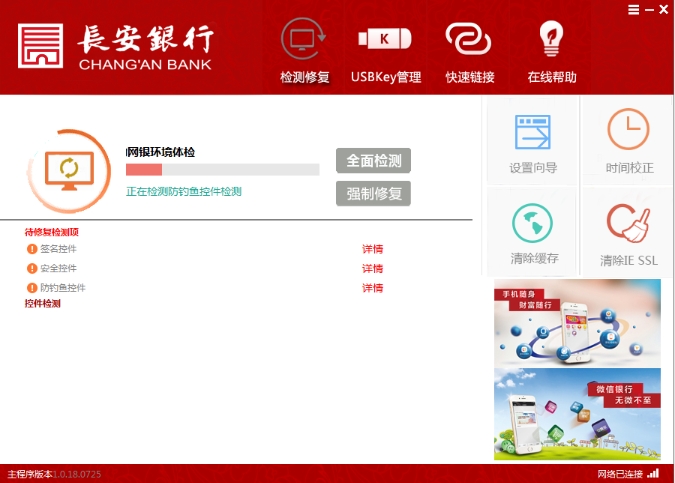Click the 网络已连接 status text
This screenshot has width=675, height=483.
pos(620,474)
